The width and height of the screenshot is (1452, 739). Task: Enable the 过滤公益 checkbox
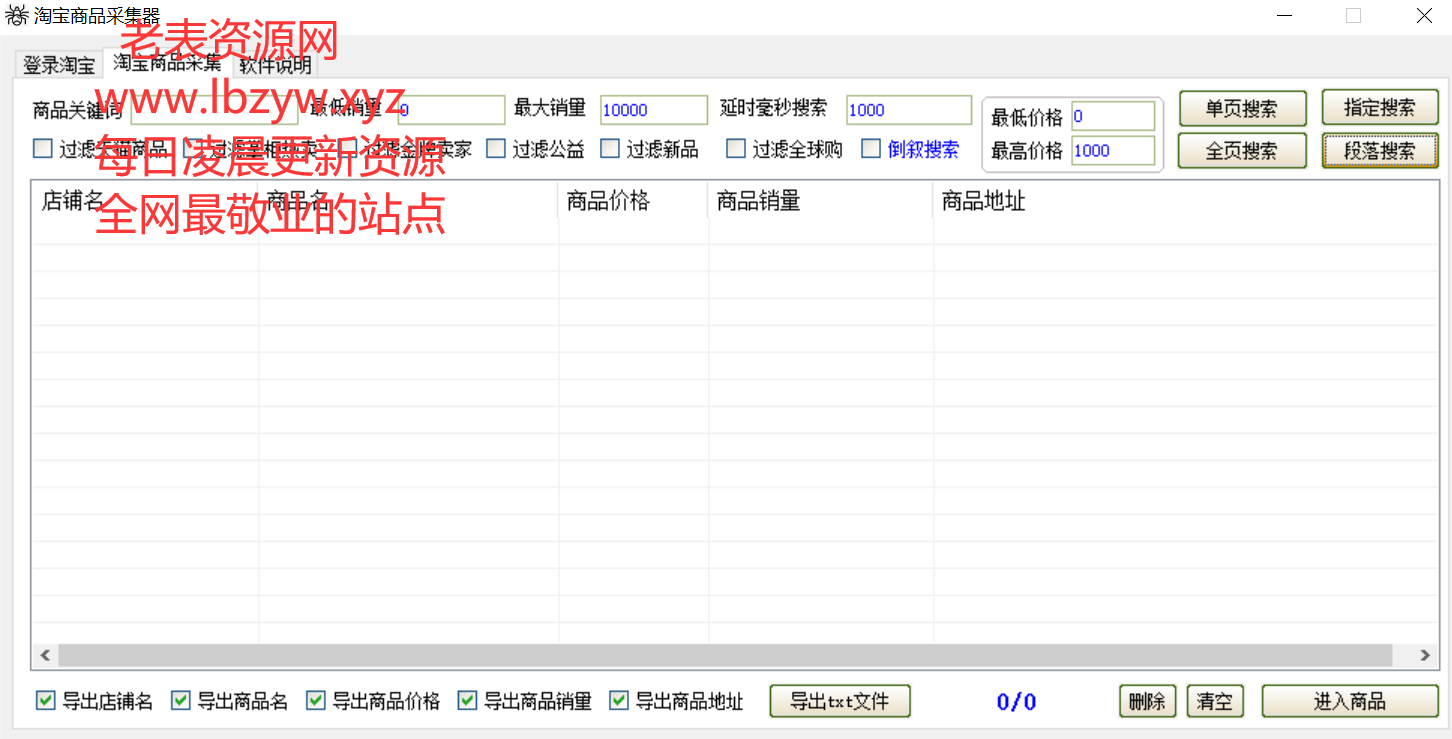click(496, 149)
